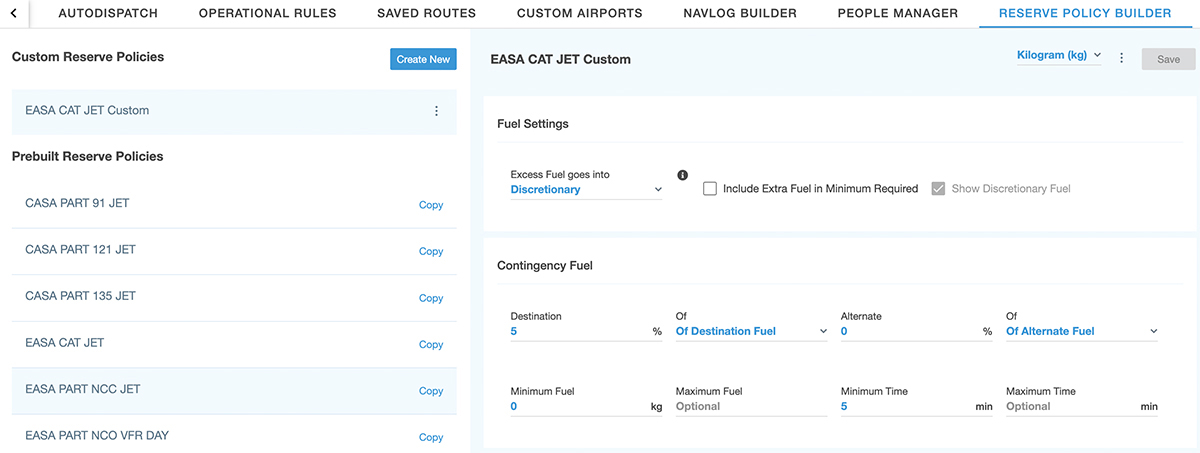Click the back arrow icon
Screen dimensions: 1200x453
14,14
